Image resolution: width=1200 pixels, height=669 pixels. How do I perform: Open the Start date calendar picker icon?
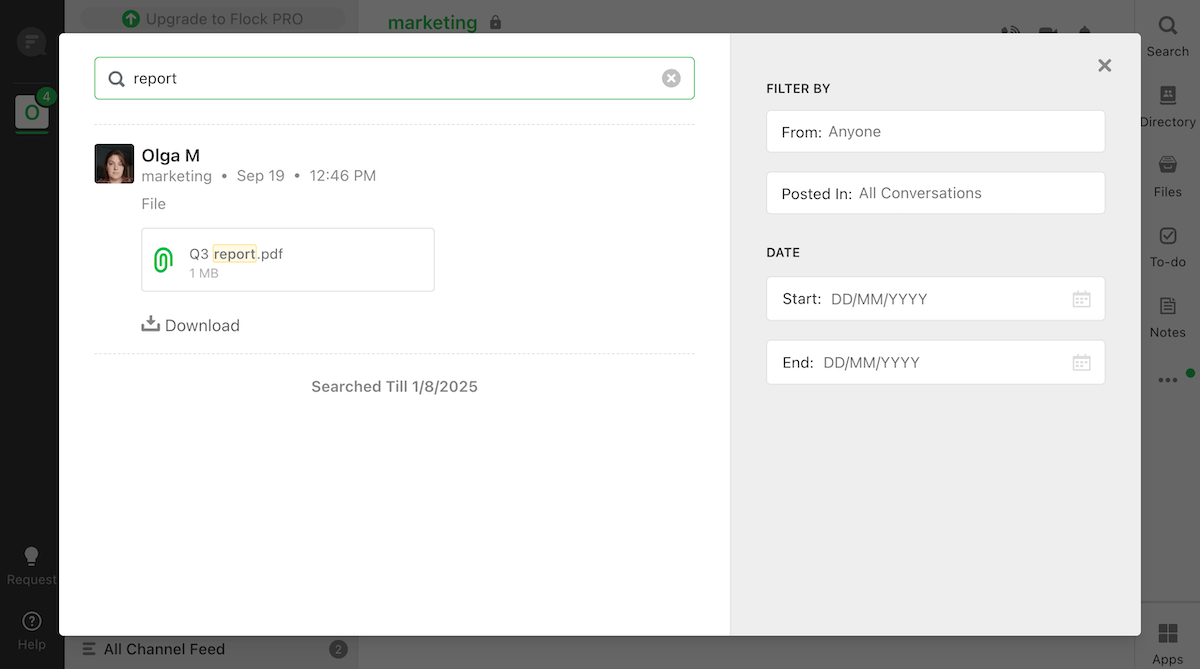coord(1081,299)
